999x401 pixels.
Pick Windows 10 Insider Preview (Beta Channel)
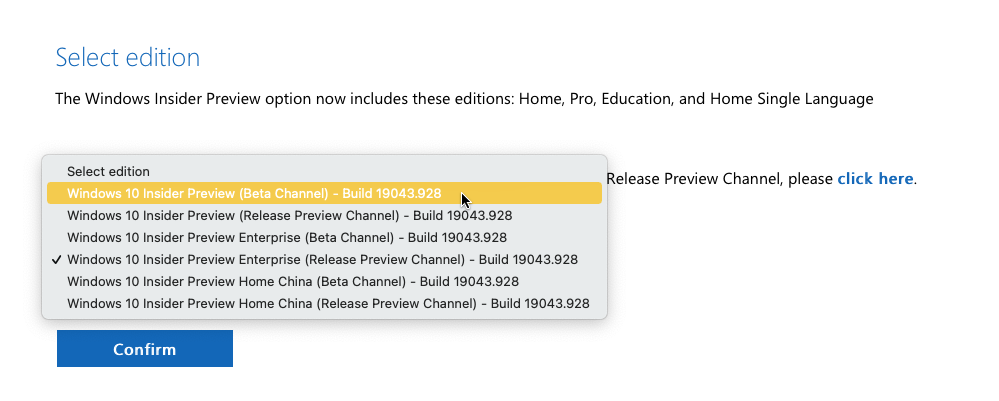click(x=254, y=193)
